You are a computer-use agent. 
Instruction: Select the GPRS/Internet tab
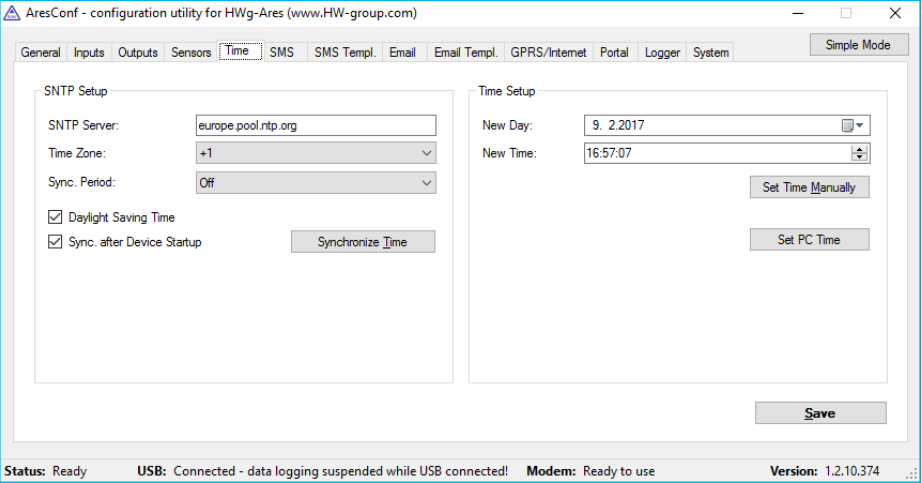tap(548, 53)
